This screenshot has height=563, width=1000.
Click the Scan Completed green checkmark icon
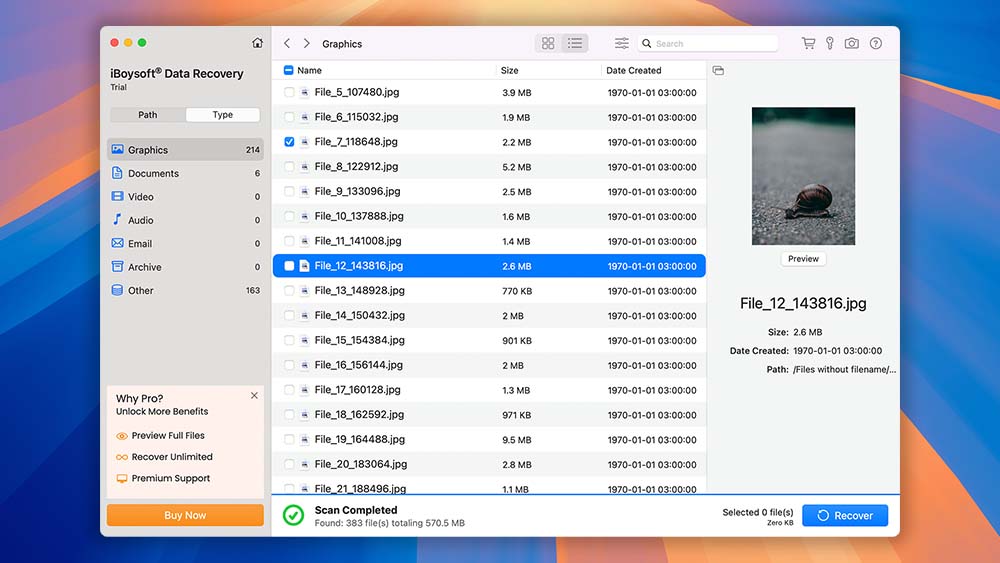(x=293, y=515)
